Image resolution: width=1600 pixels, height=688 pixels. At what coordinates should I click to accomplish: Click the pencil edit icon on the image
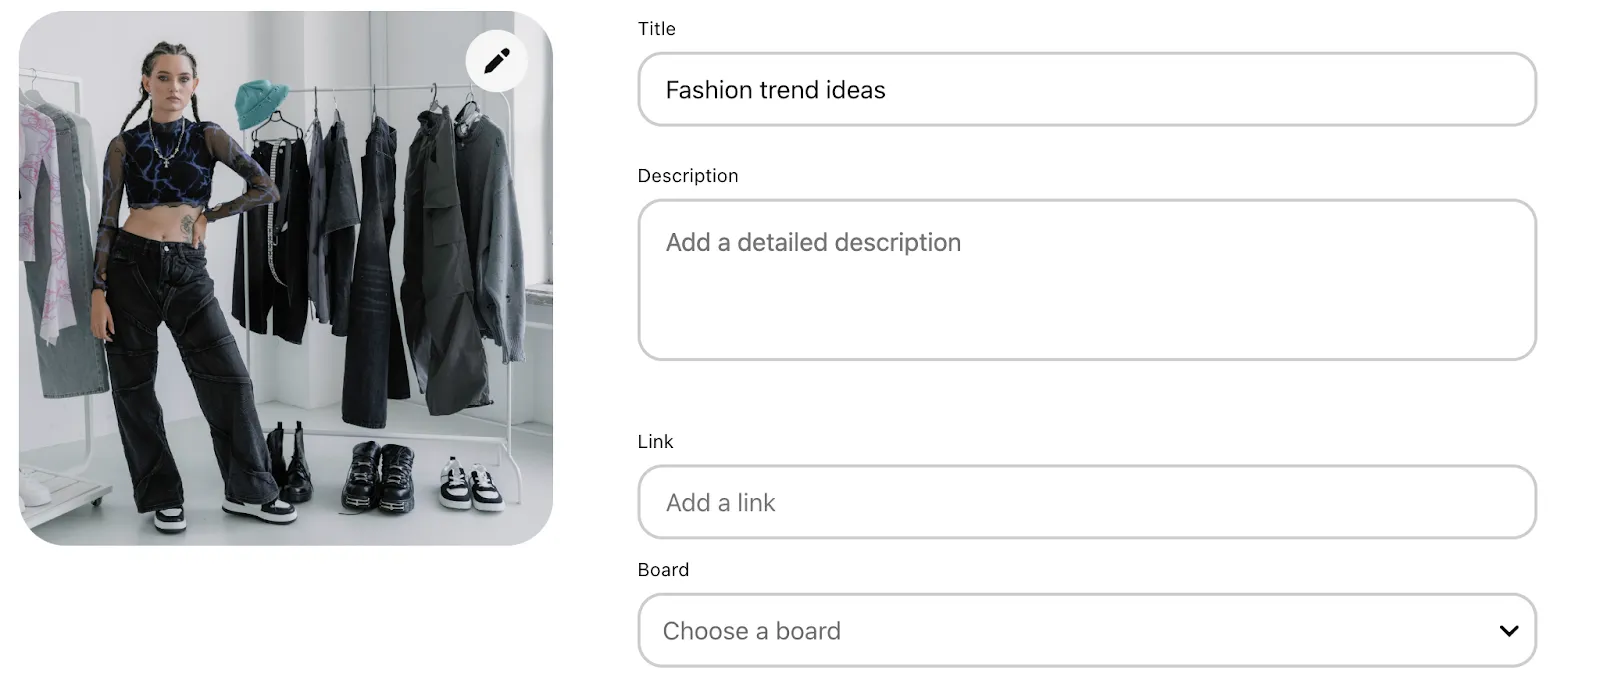tap(497, 61)
